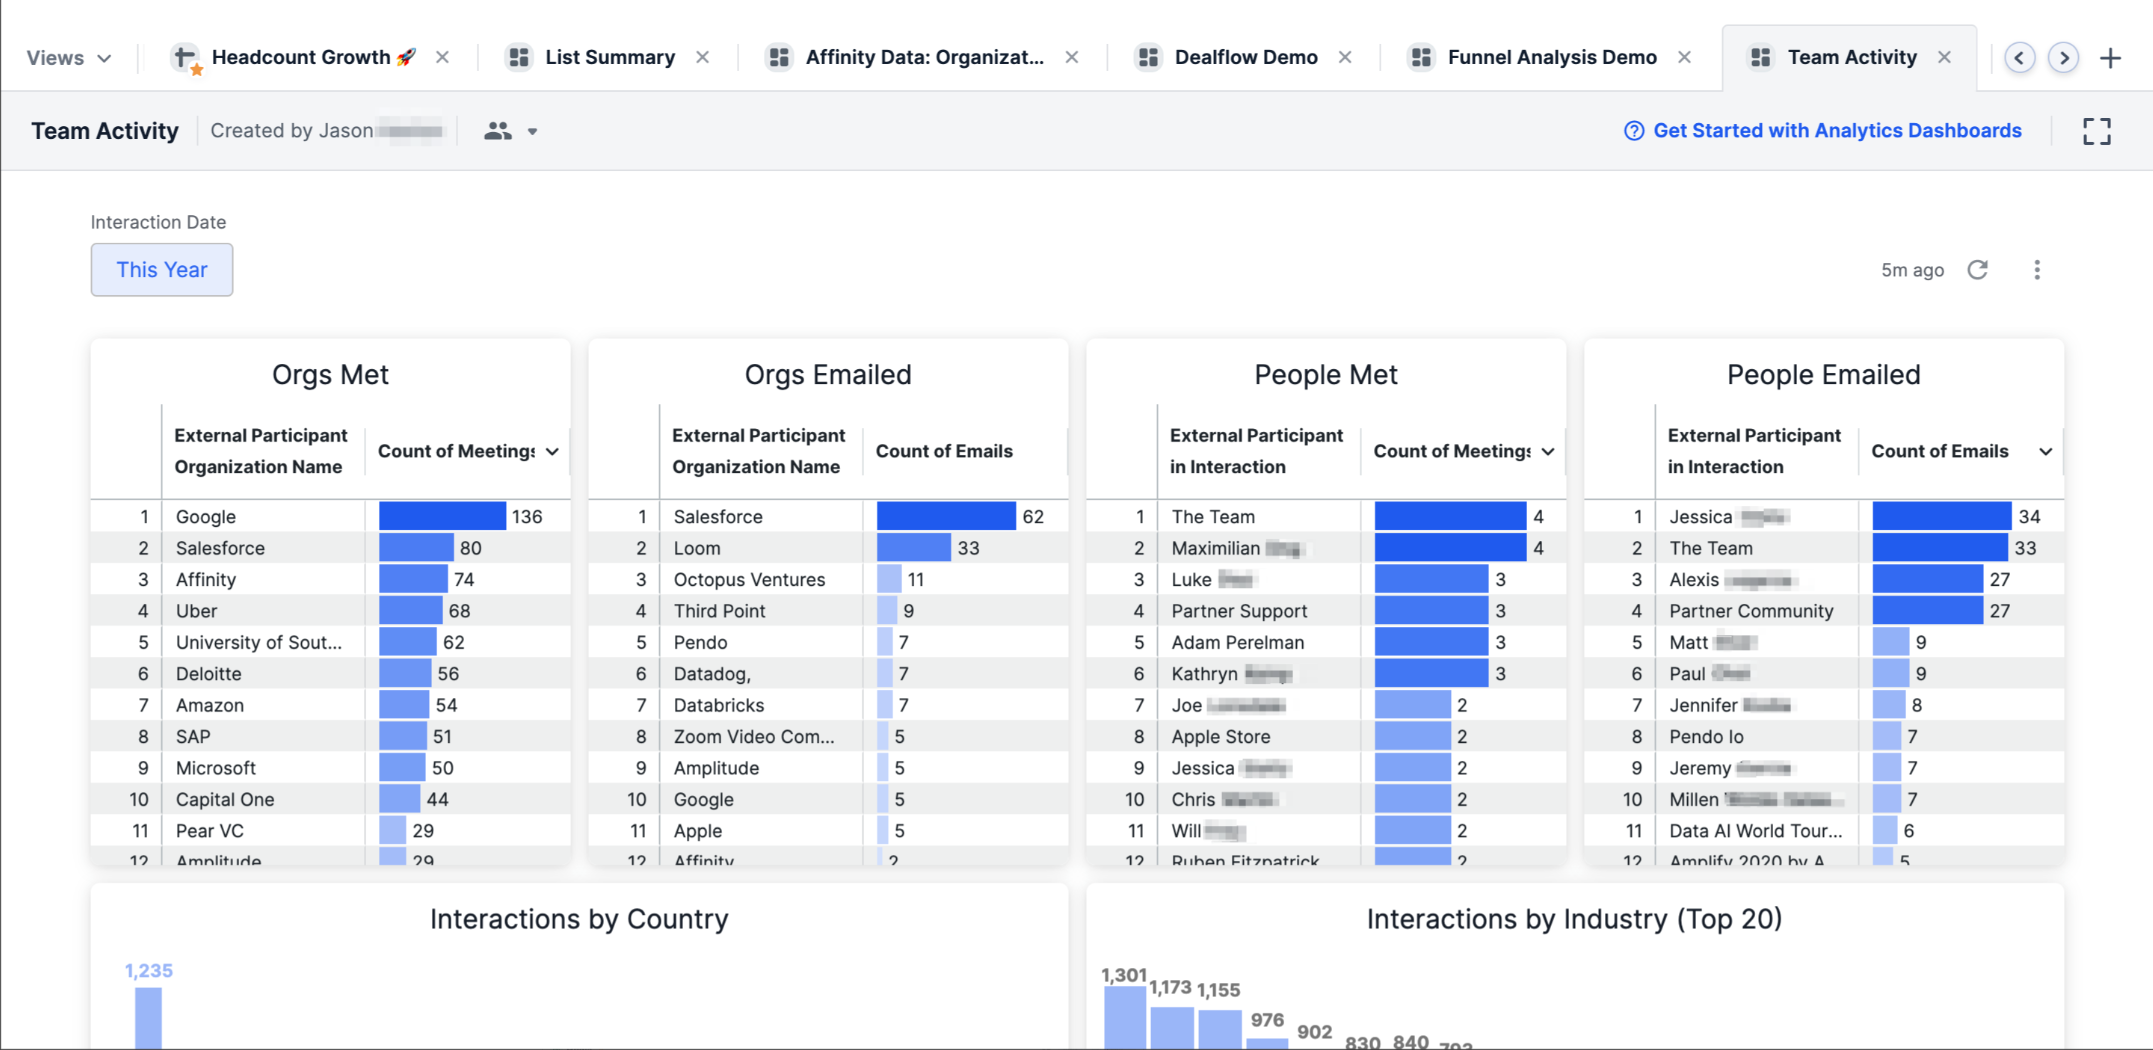This screenshot has width=2153, height=1050.
Task: Close the Affinity Data: Organizations tab
Action: [x=1071, y=57]
